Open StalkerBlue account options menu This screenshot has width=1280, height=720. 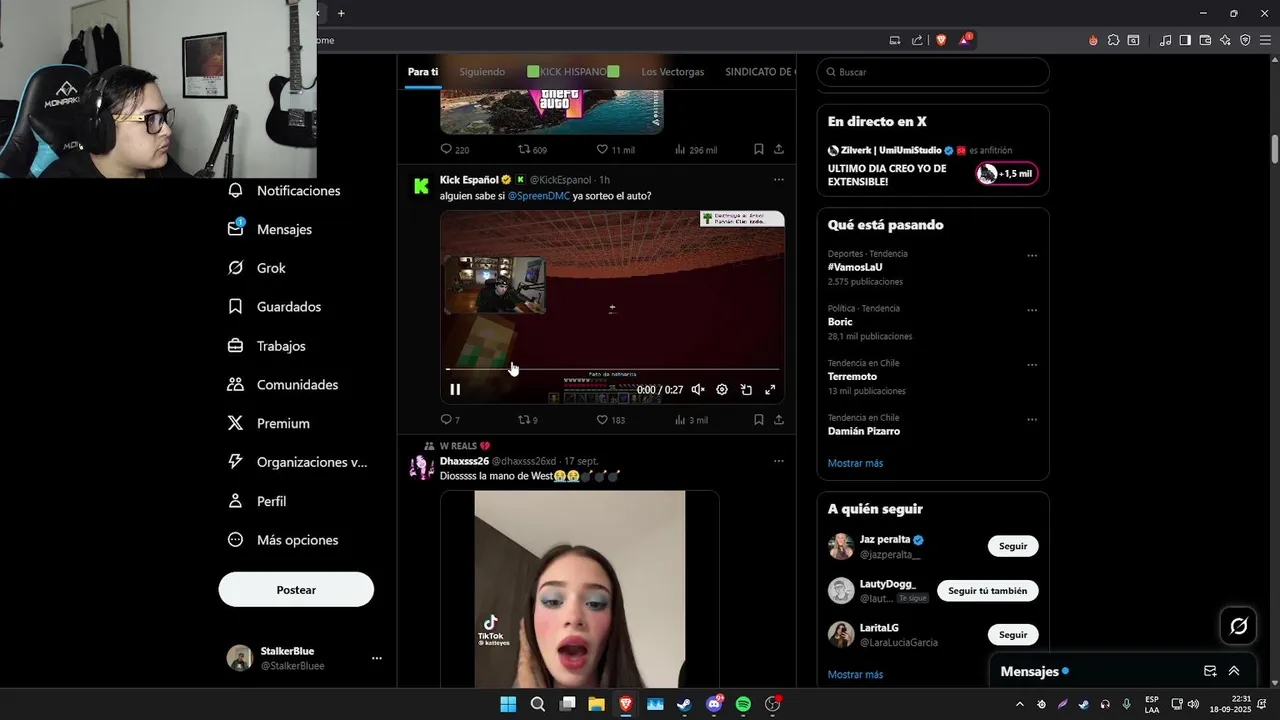point(377,658)
